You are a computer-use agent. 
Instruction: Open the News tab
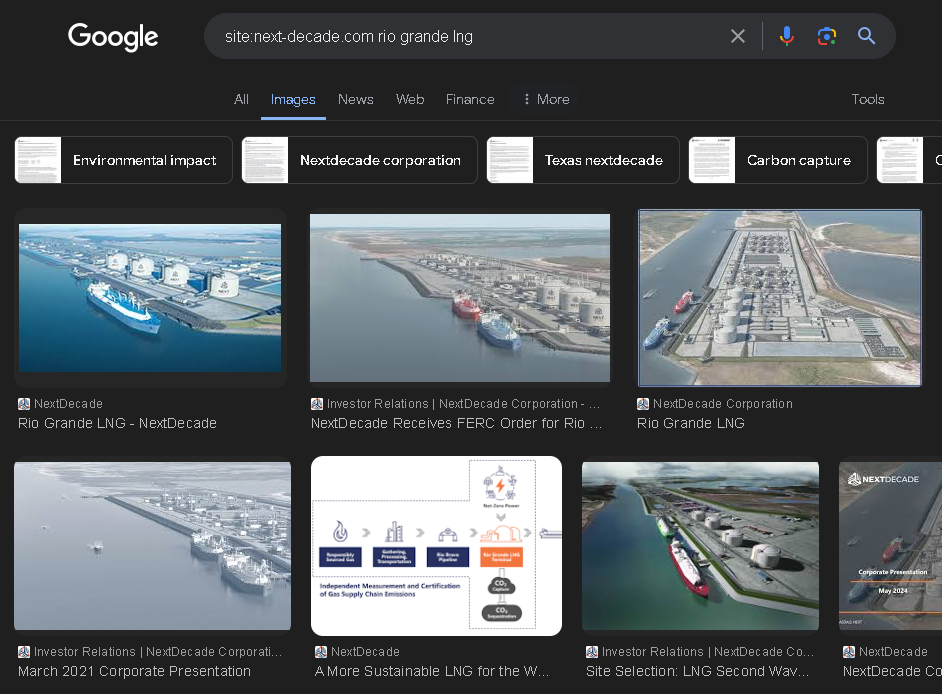point(356,100)
